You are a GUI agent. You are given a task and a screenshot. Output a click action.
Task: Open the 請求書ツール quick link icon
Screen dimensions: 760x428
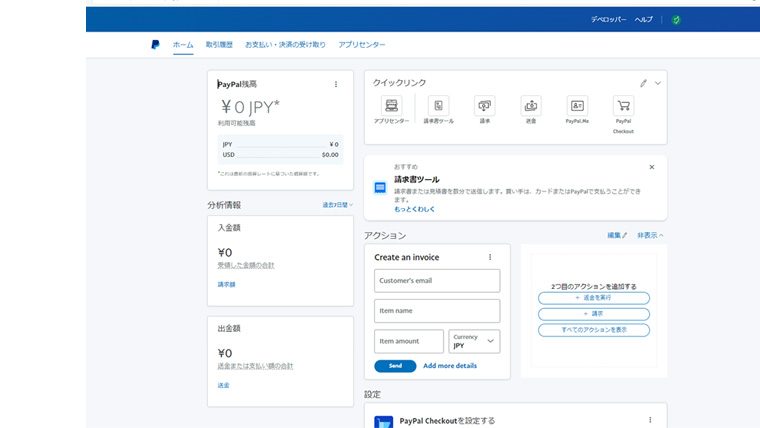pyautogui.click(x=438, y=105)
